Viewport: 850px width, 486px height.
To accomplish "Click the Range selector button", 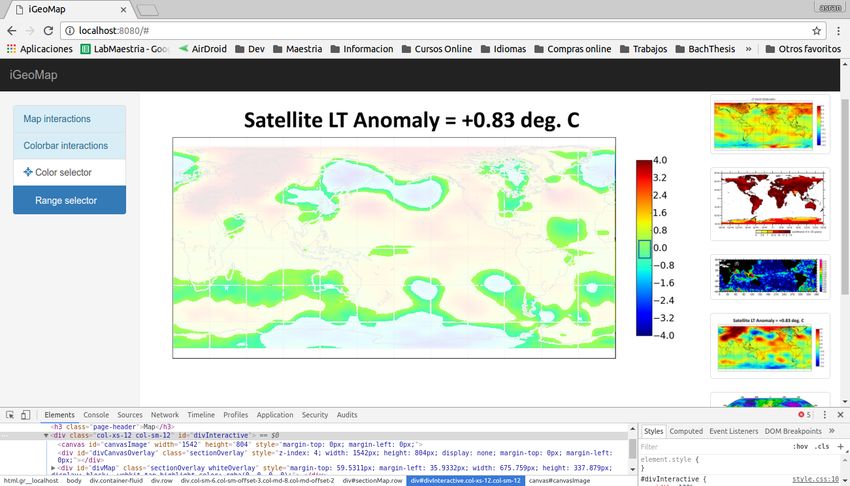I will (69, 200).
